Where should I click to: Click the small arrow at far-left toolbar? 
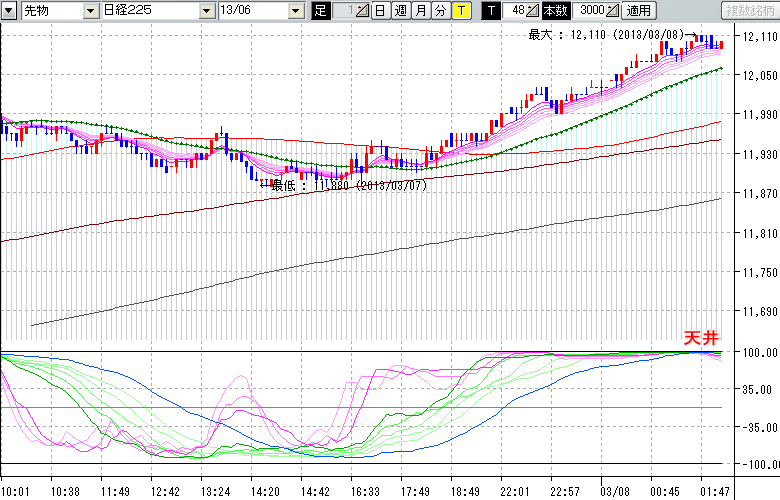[9, 11]
